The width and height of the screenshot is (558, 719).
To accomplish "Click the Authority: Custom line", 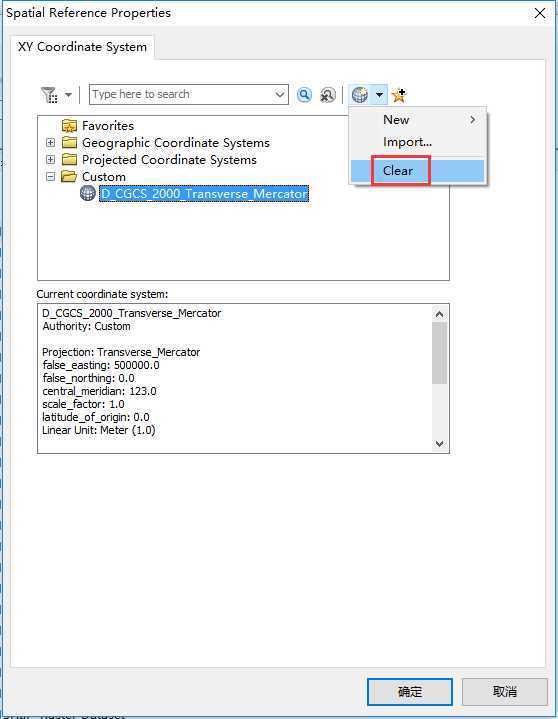I will (x=86, y=326).
